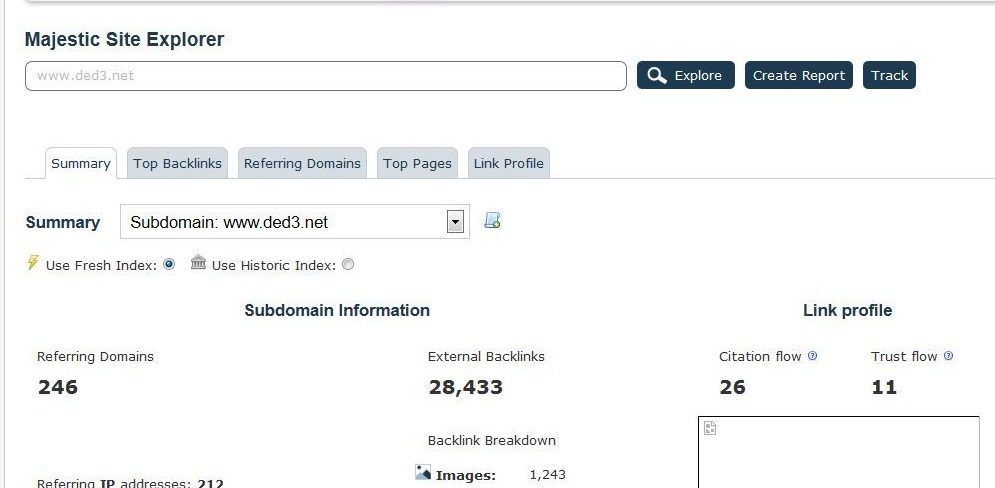995x488 pixels.
Task: Select the Use Historic Index radio button
Action: click(348, 265)
